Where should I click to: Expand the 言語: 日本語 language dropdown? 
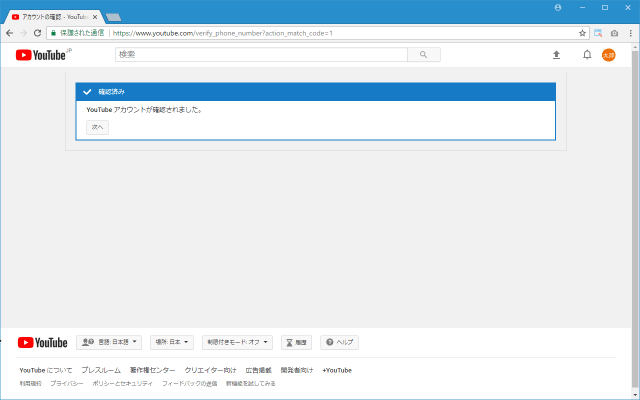(110, 342)
